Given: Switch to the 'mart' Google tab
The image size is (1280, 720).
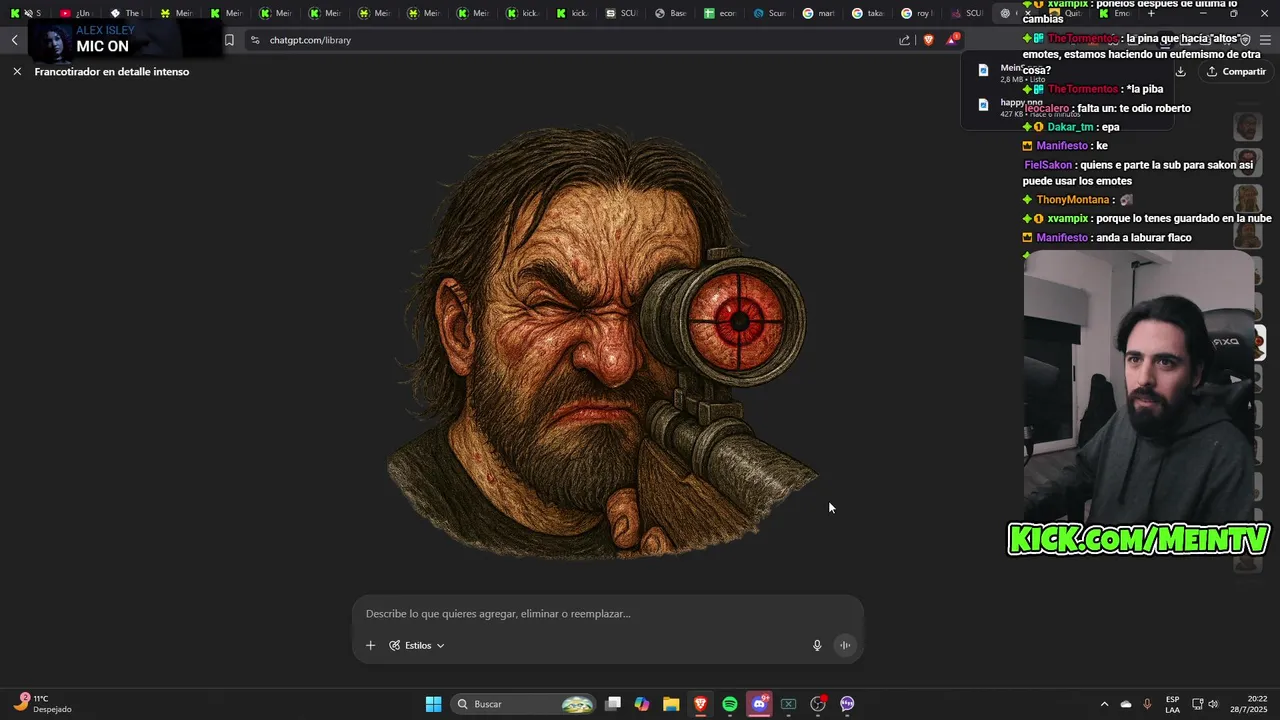Looking at the screenshot, I should [820, 13].
